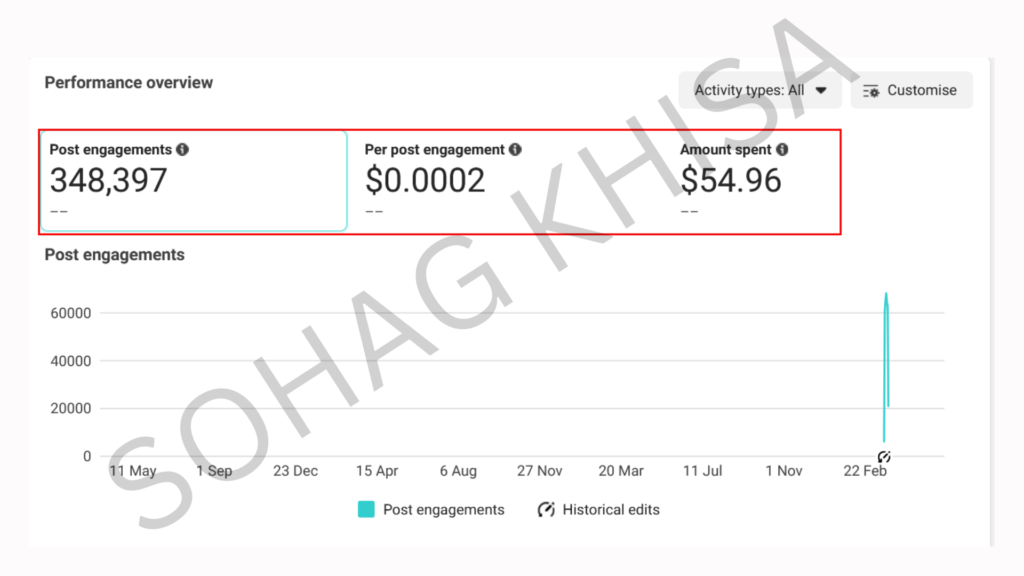Click the 20000 y-axis label
This screenshot has height=576, width=1024.
click(x=71, y=409)
